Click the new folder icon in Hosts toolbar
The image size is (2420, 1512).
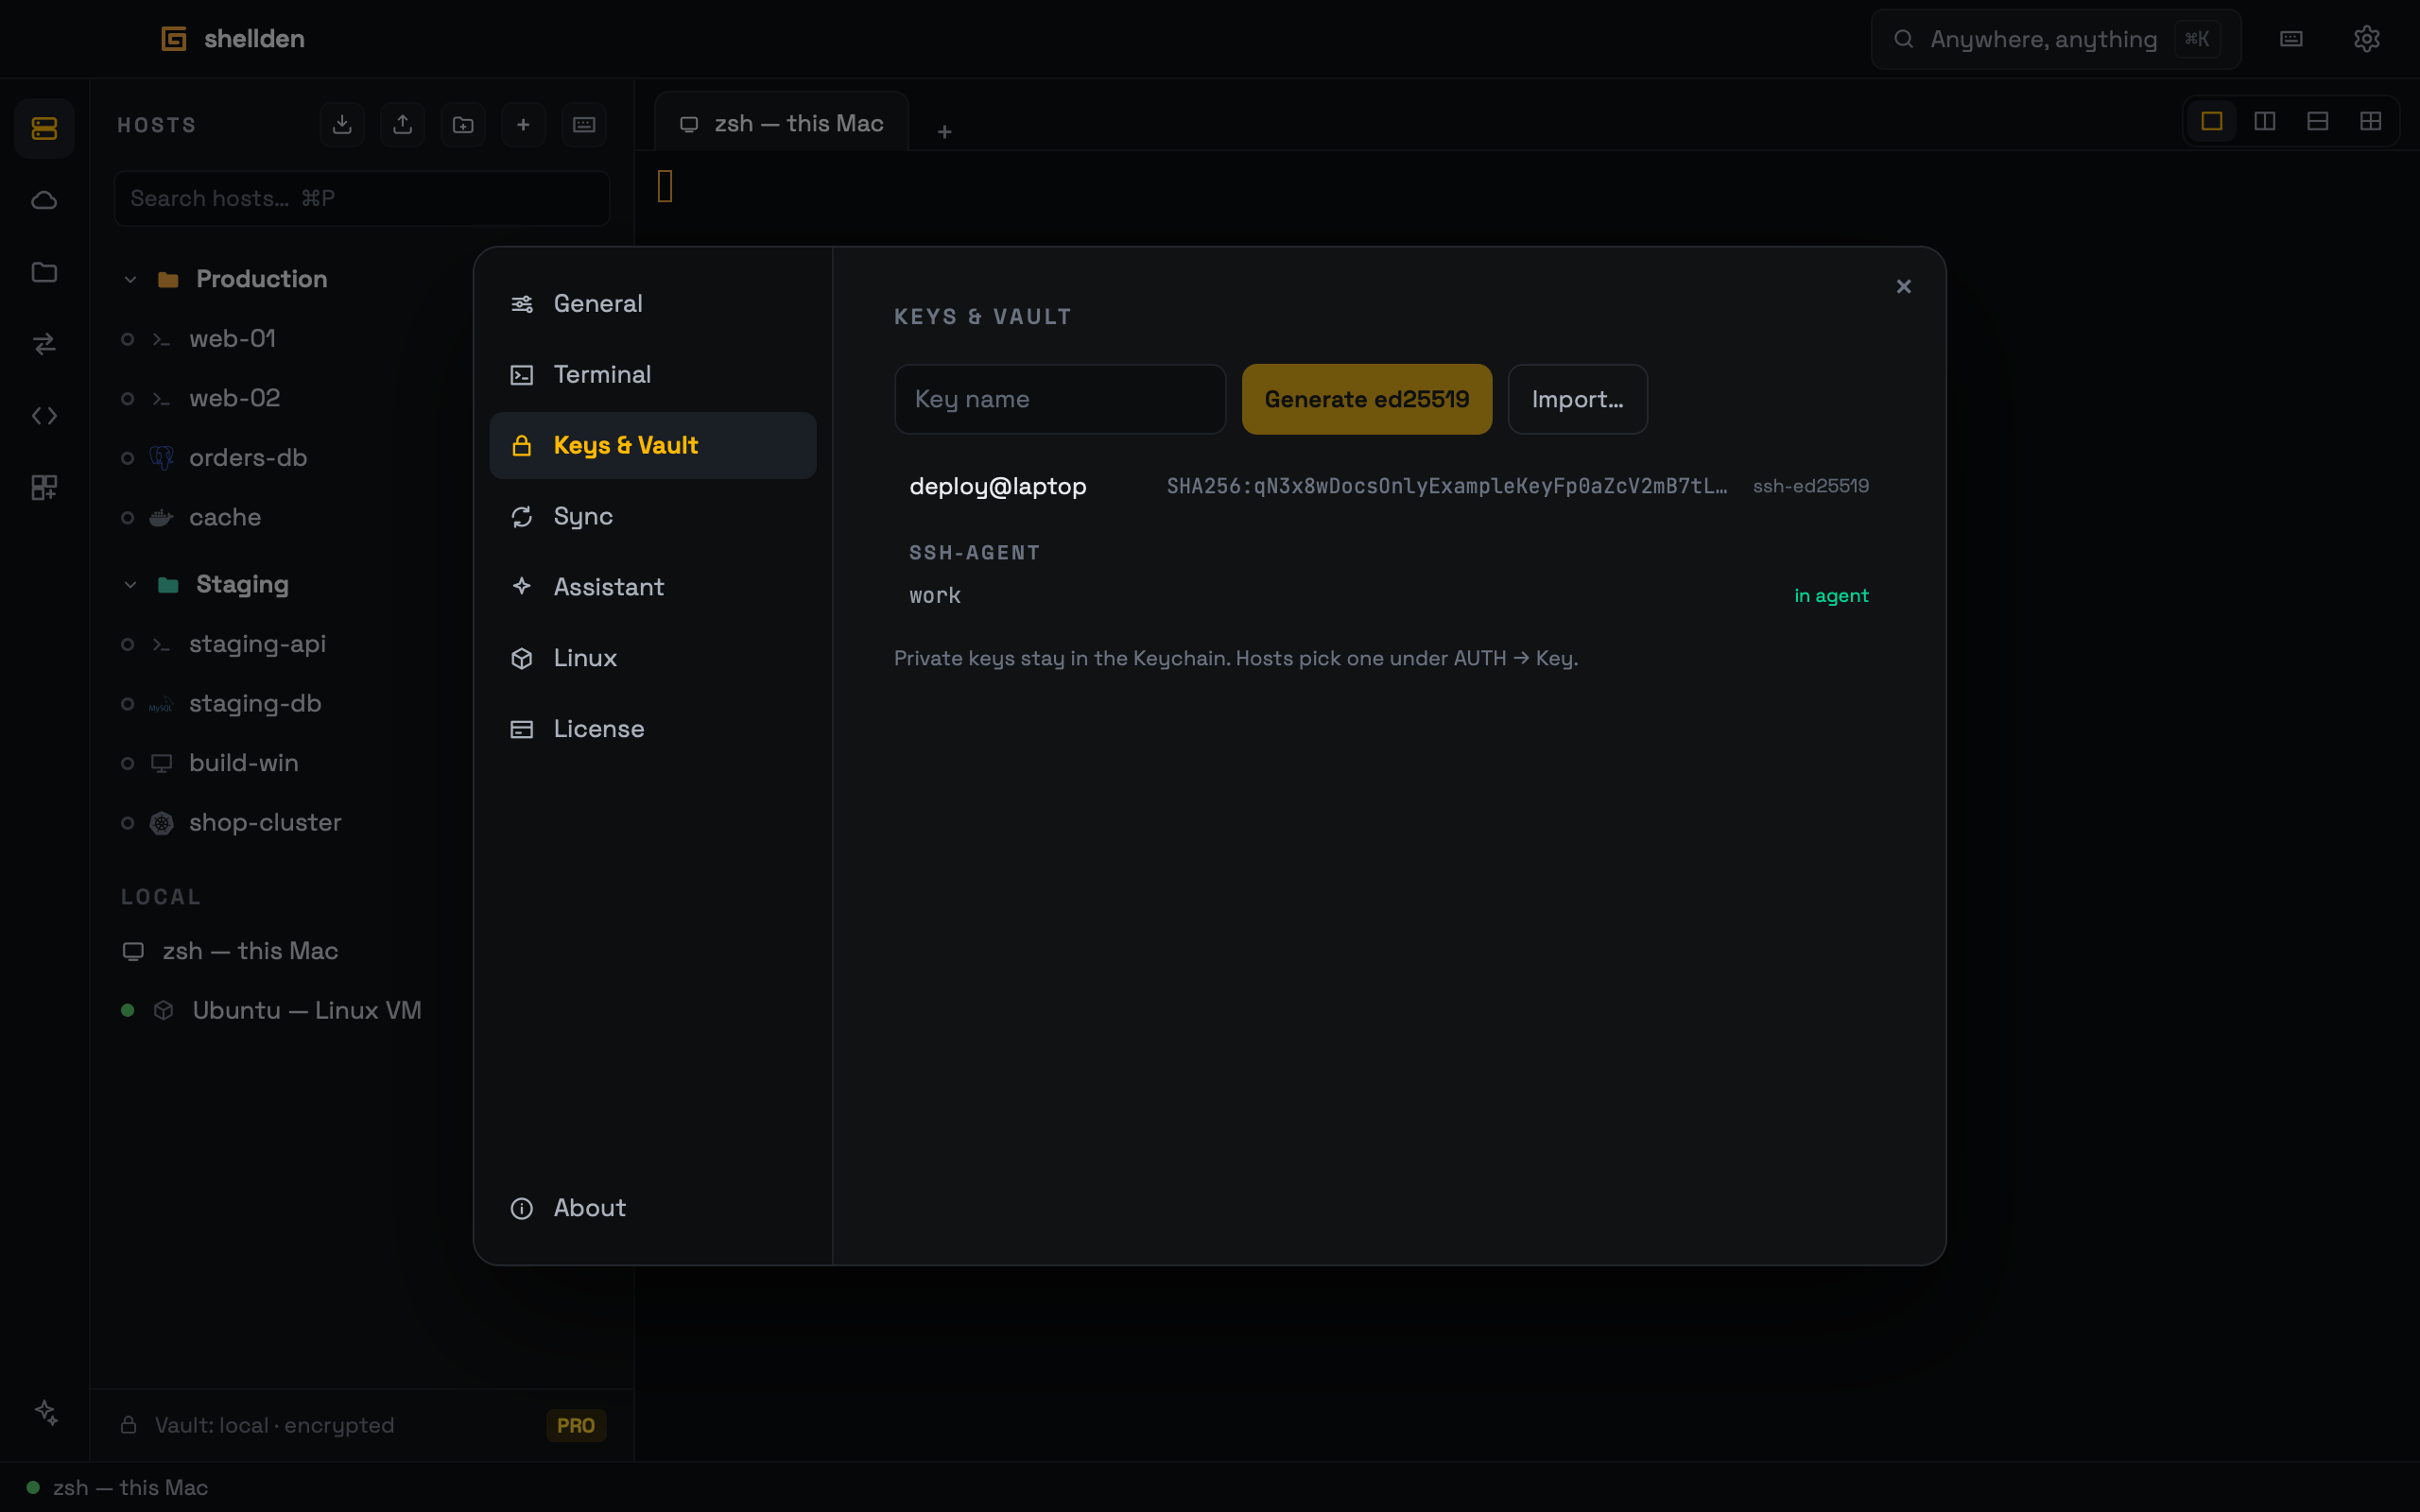[463, 124]
